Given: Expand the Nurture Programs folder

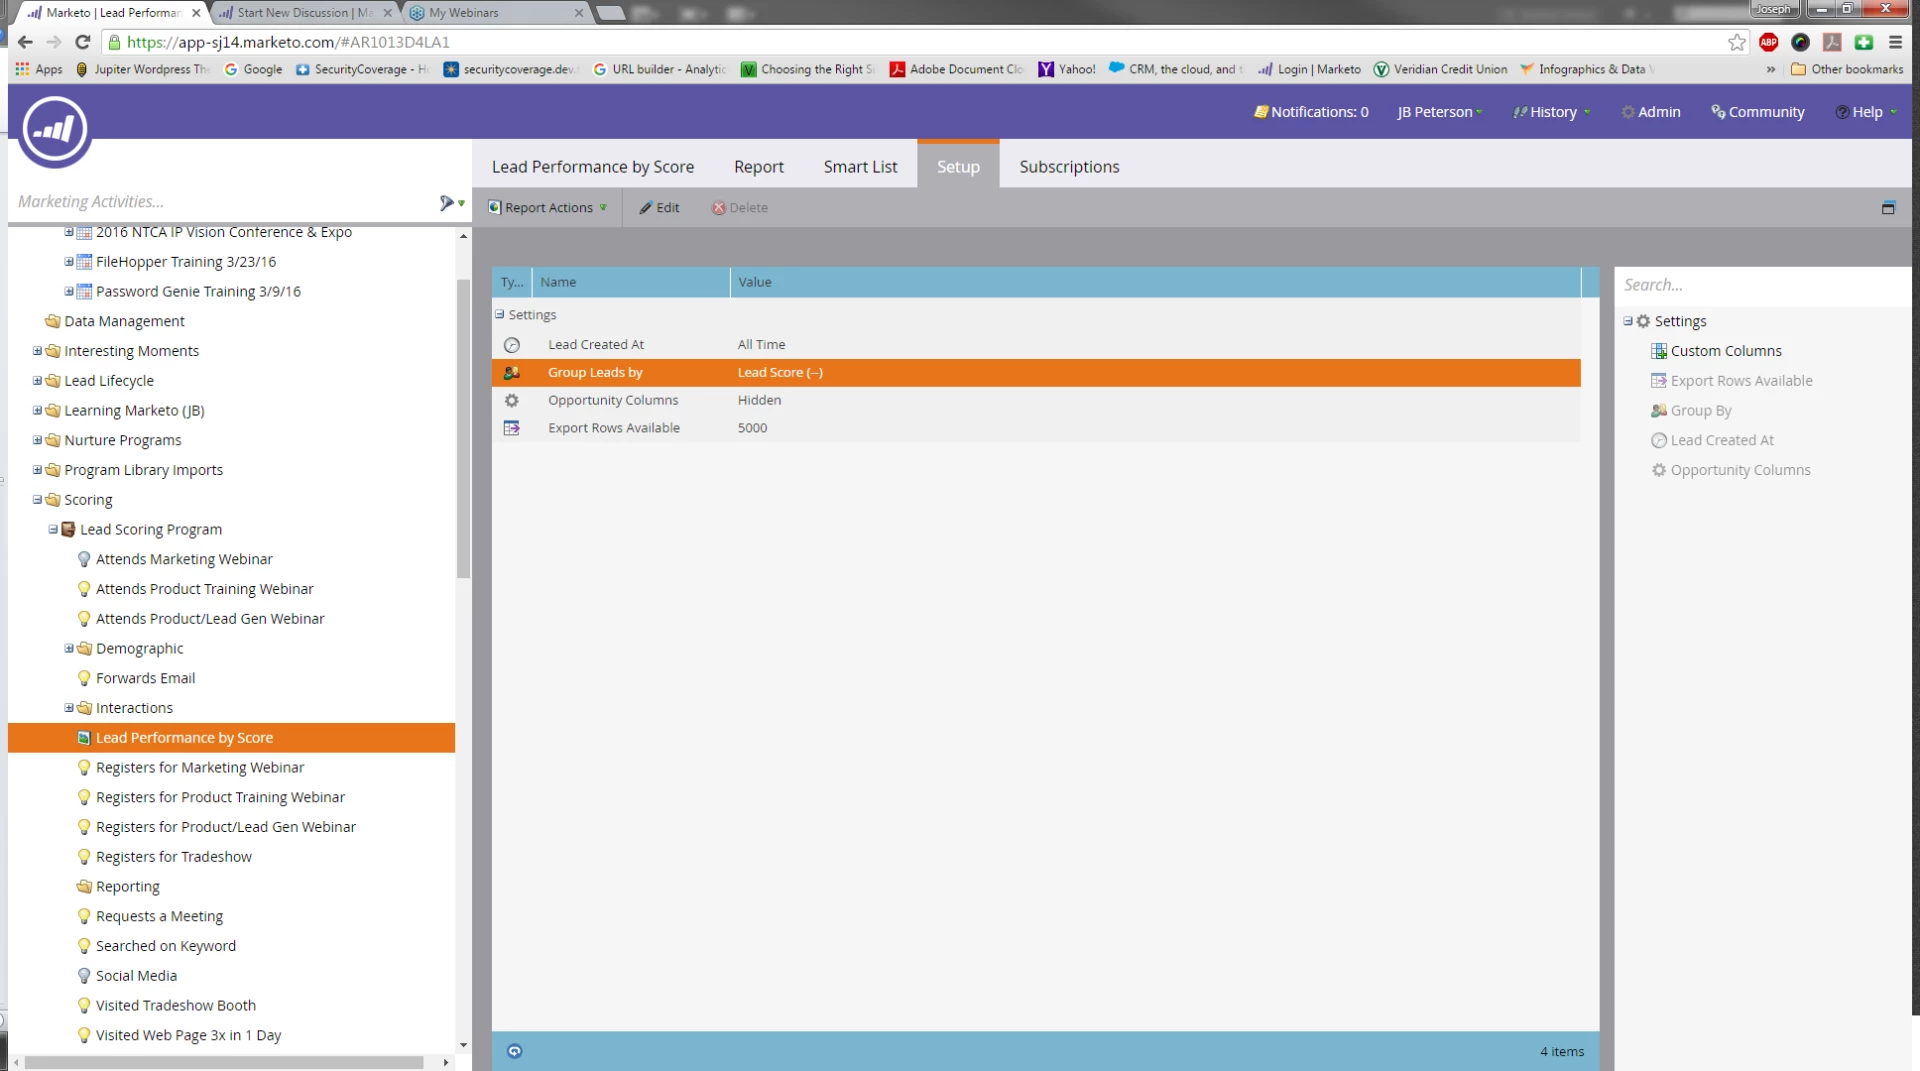Looking at the screenshot, I should [x=37, y=440].
